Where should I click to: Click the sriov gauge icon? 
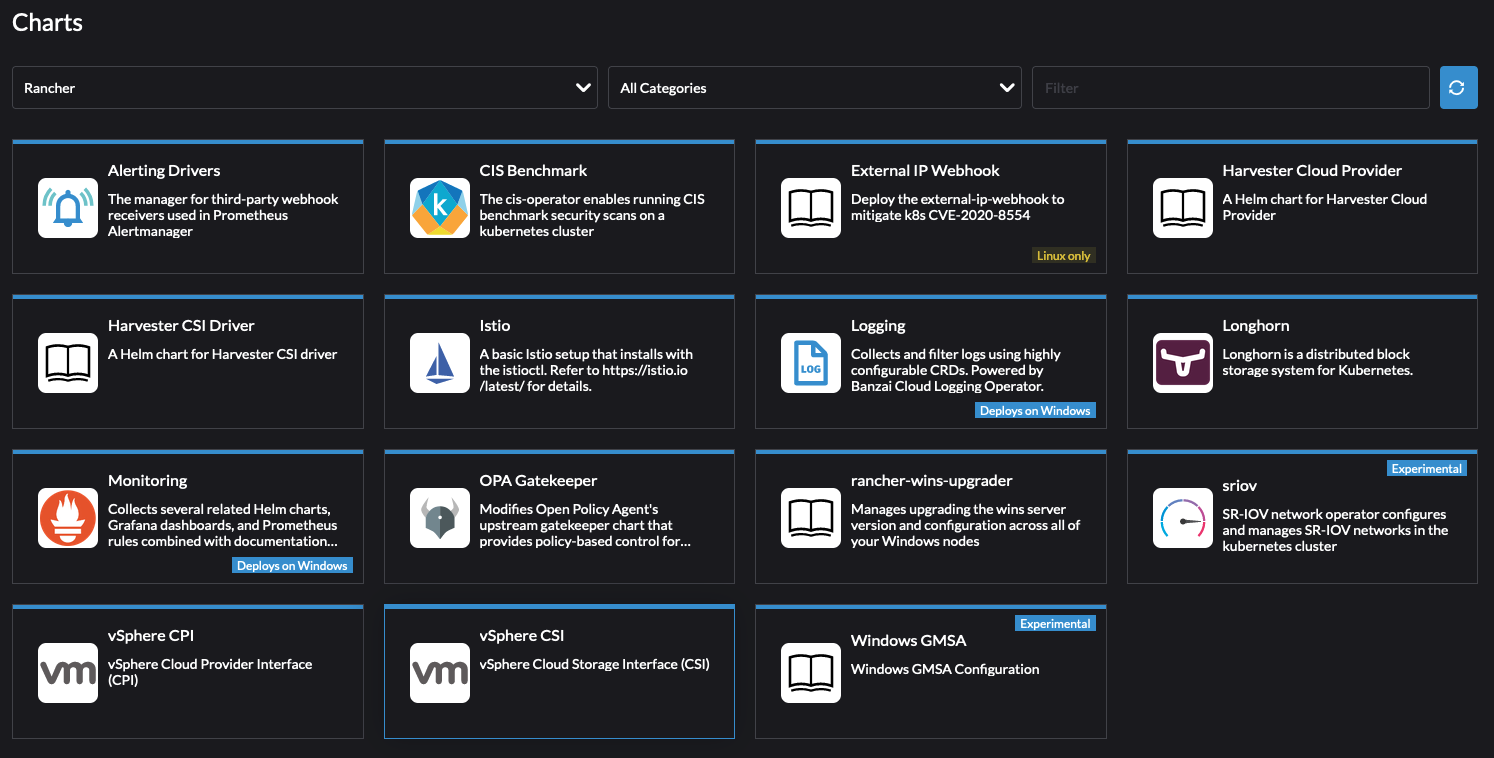coord(1182,517)
